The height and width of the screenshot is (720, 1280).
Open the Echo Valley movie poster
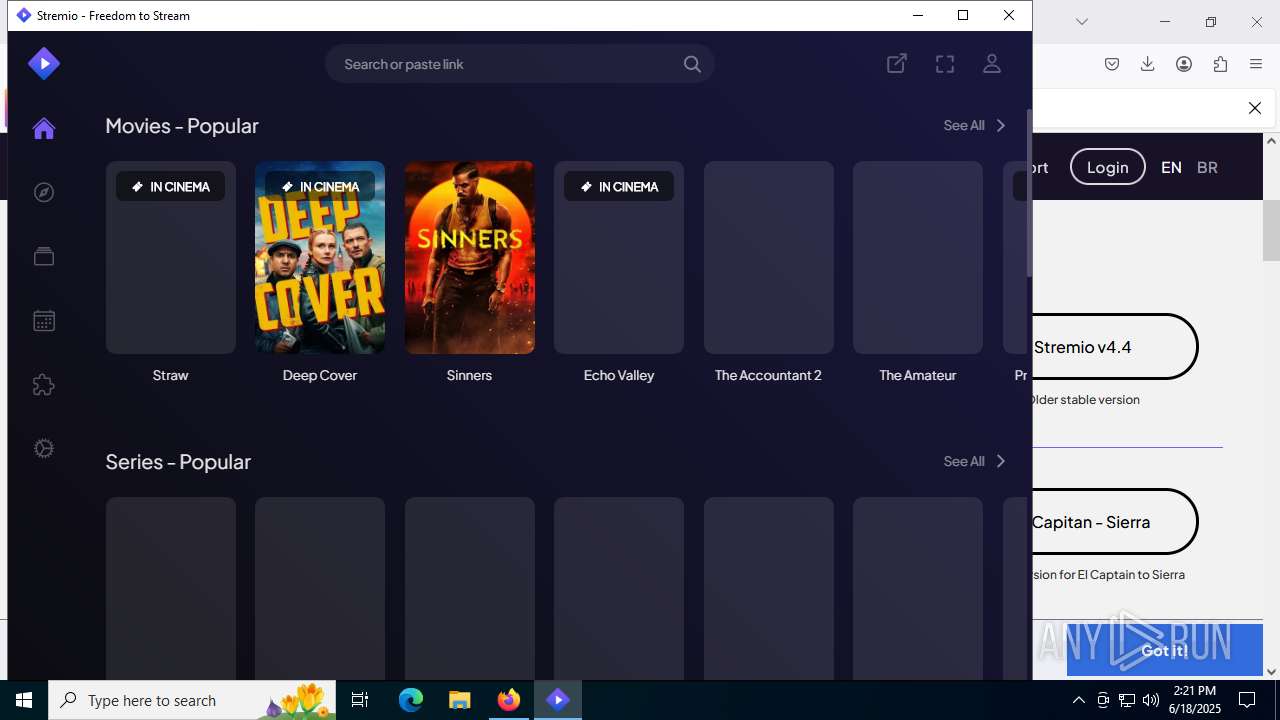click(x=619, y=257)
